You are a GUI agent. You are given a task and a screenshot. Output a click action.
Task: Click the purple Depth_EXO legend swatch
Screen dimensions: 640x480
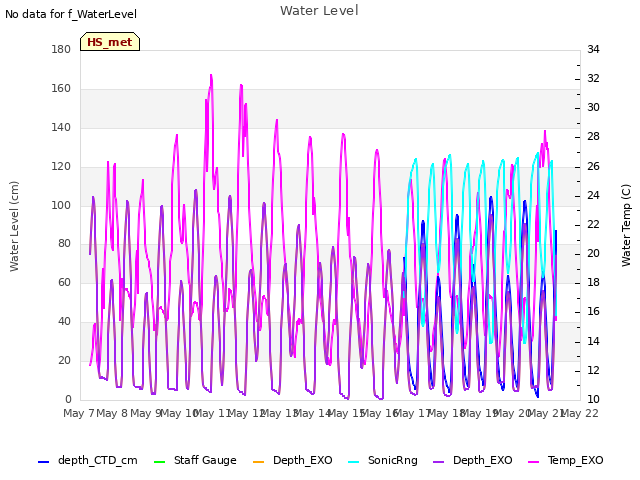[438, 462]
